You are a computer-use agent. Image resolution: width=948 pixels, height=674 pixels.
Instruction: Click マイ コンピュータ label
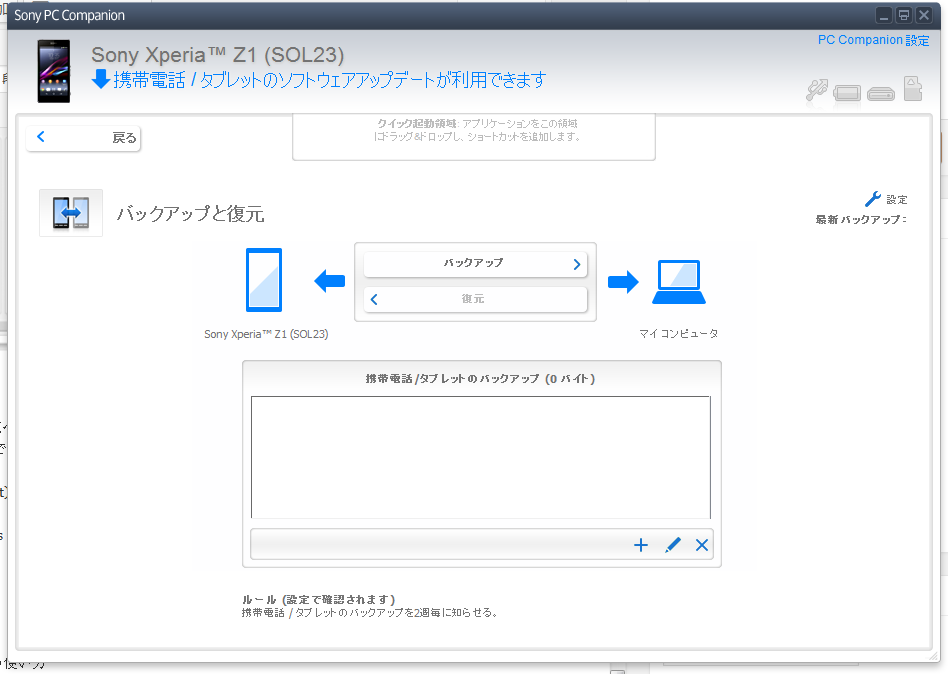[678, 334]
